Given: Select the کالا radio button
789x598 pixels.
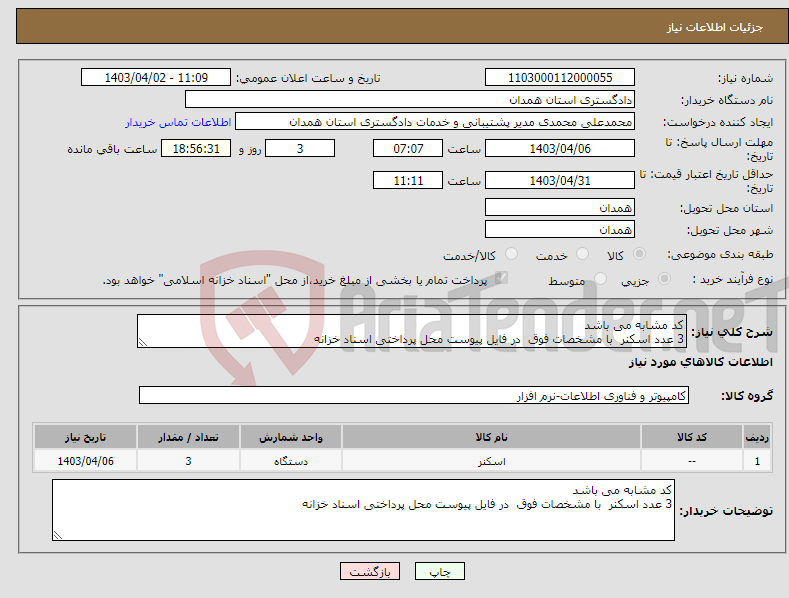Looking at the screenshot, I should (x=640, y=254).
